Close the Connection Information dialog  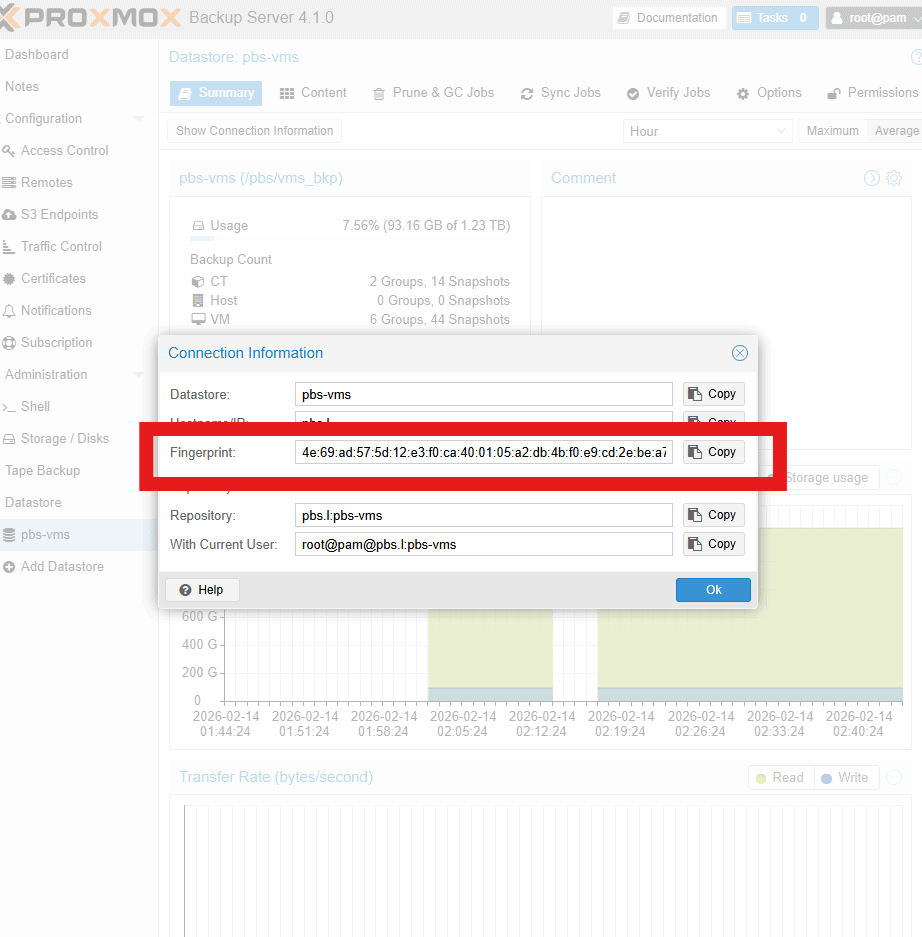tap(739, 353)
